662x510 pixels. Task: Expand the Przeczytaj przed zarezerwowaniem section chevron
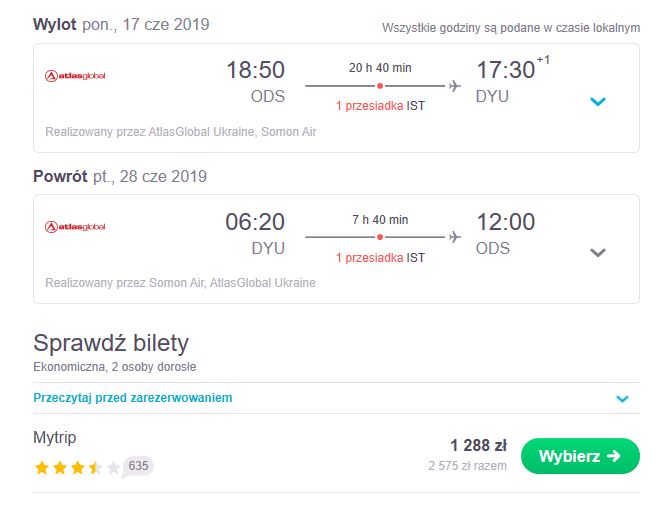pyautogui.click(x=622, y=399)
